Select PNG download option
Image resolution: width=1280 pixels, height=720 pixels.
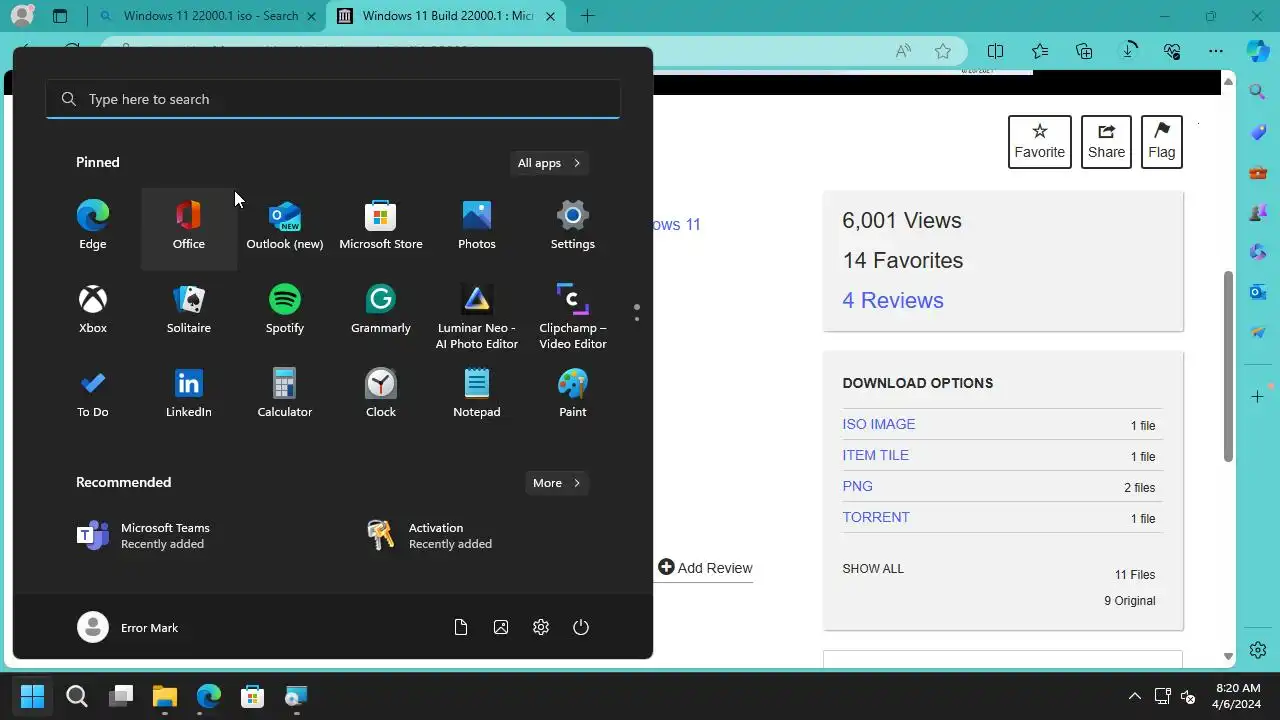[858, 486]
